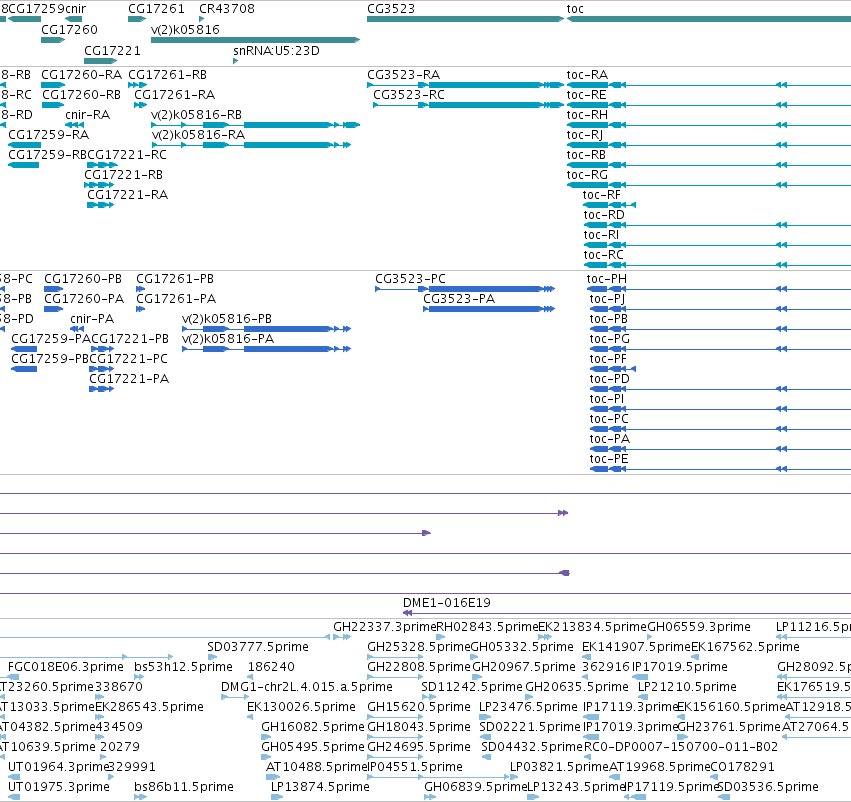Click the toc-PJ protein feature
Image resolution: width=851 pixels, height=802 pixels.
720,309
